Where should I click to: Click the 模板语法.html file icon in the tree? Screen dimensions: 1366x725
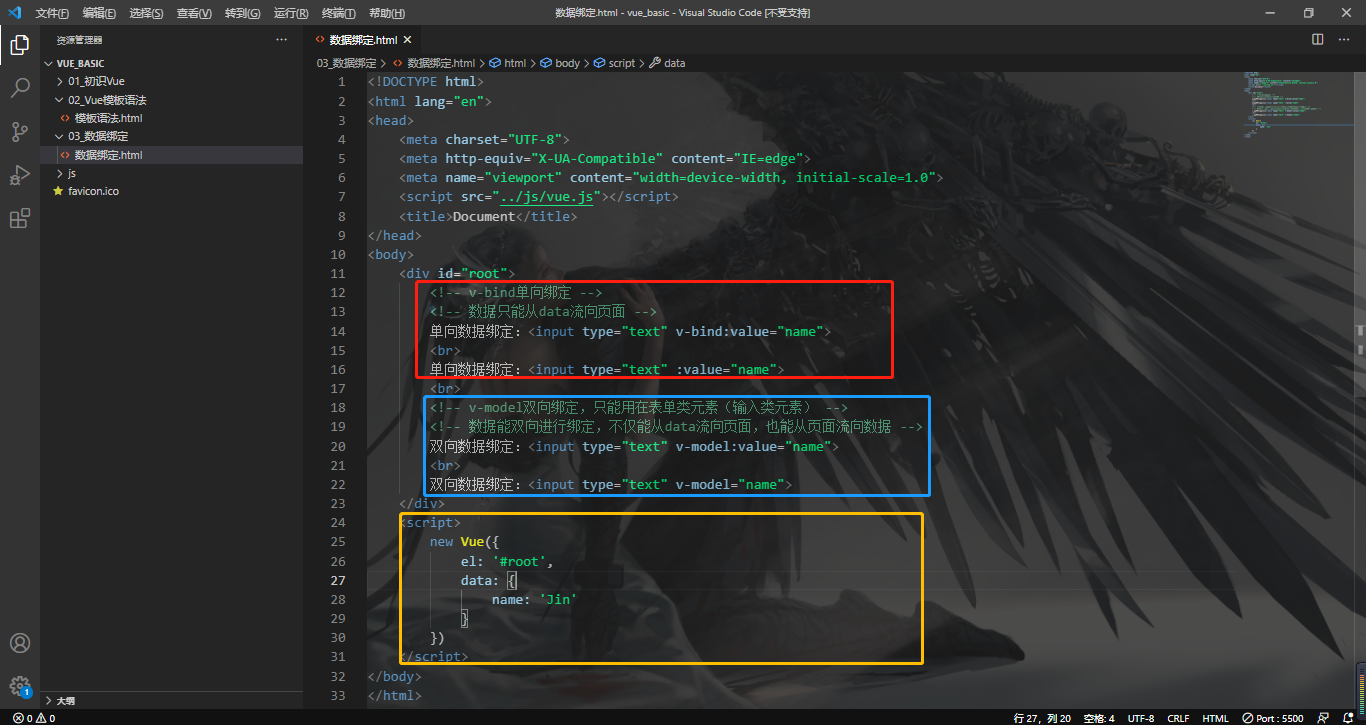[x=65, y=118]
